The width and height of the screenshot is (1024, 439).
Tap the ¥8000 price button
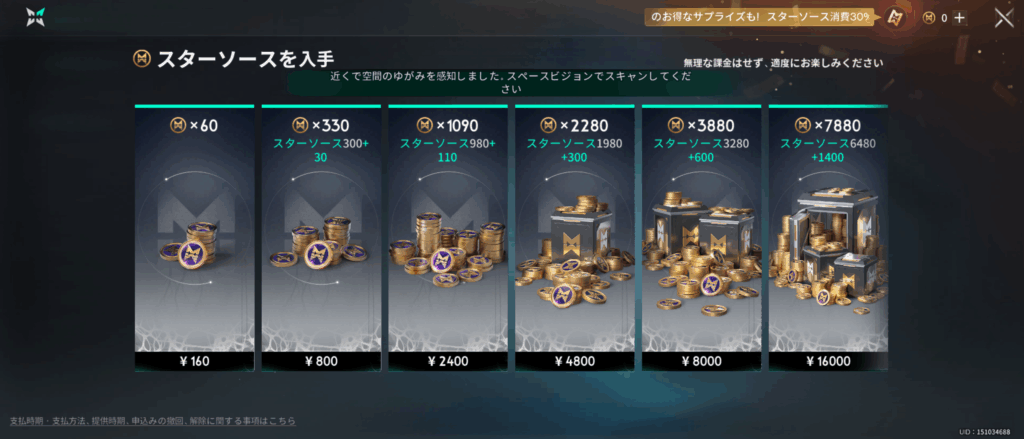coord(701,361)
